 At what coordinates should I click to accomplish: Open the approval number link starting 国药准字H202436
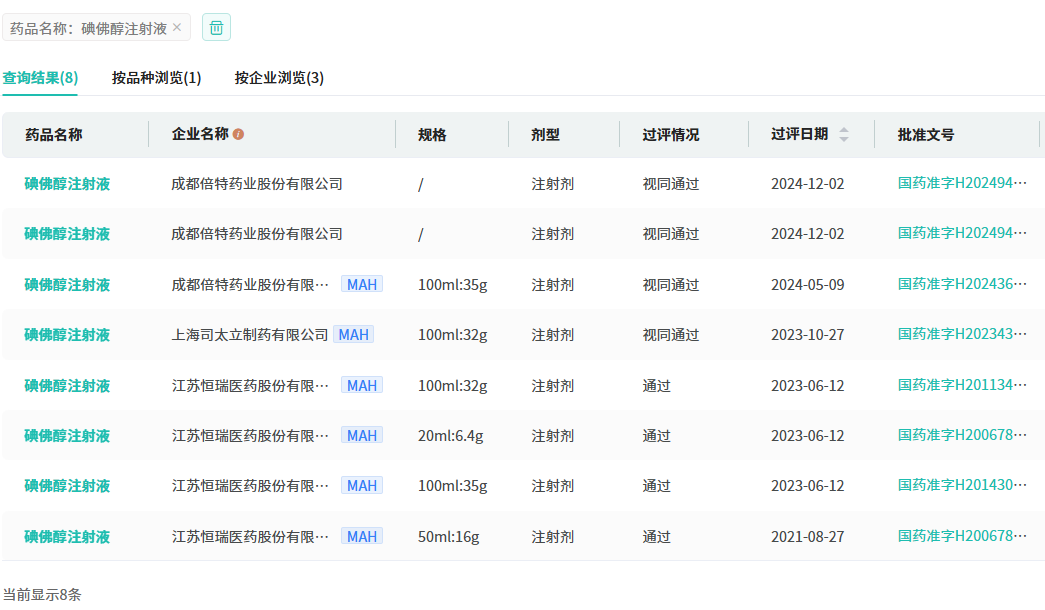961,284
